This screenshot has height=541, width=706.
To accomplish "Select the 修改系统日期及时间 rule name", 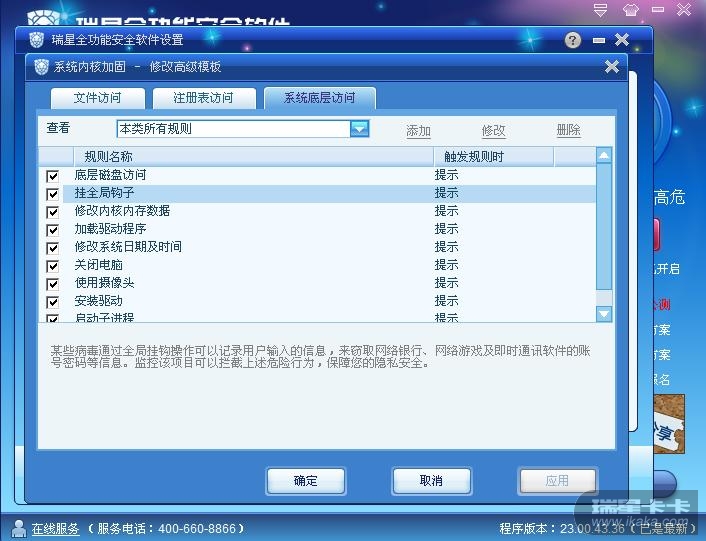I will point(128,247).
